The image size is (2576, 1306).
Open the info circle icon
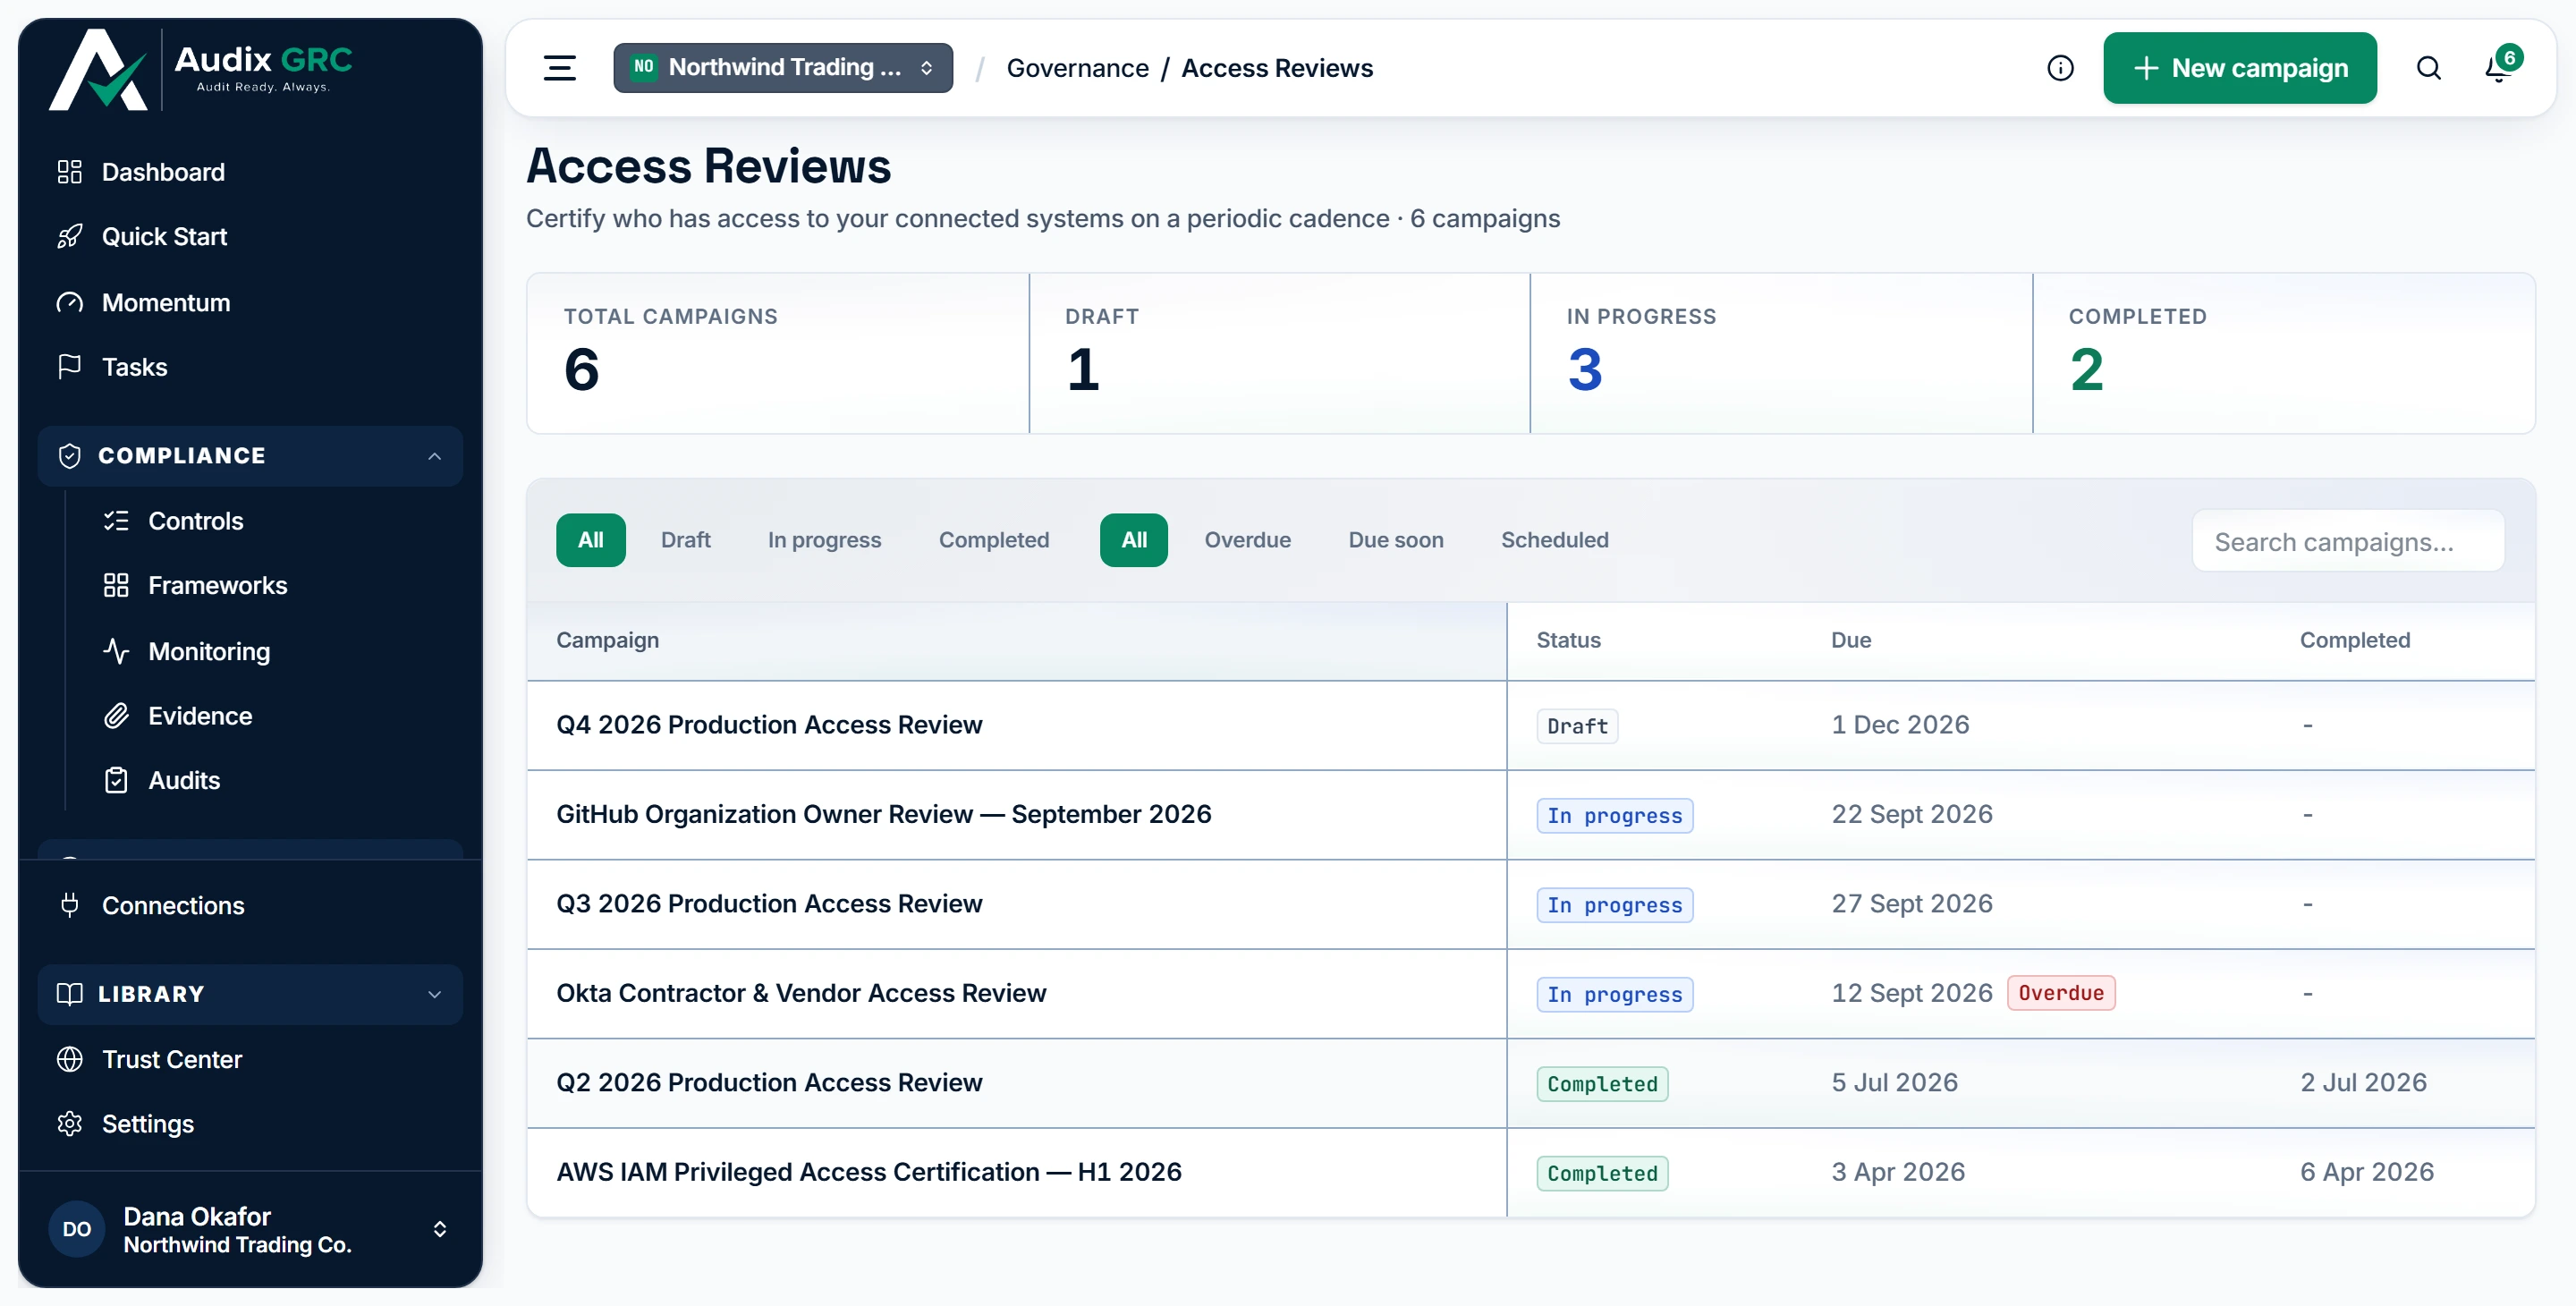click(2060, 68)
